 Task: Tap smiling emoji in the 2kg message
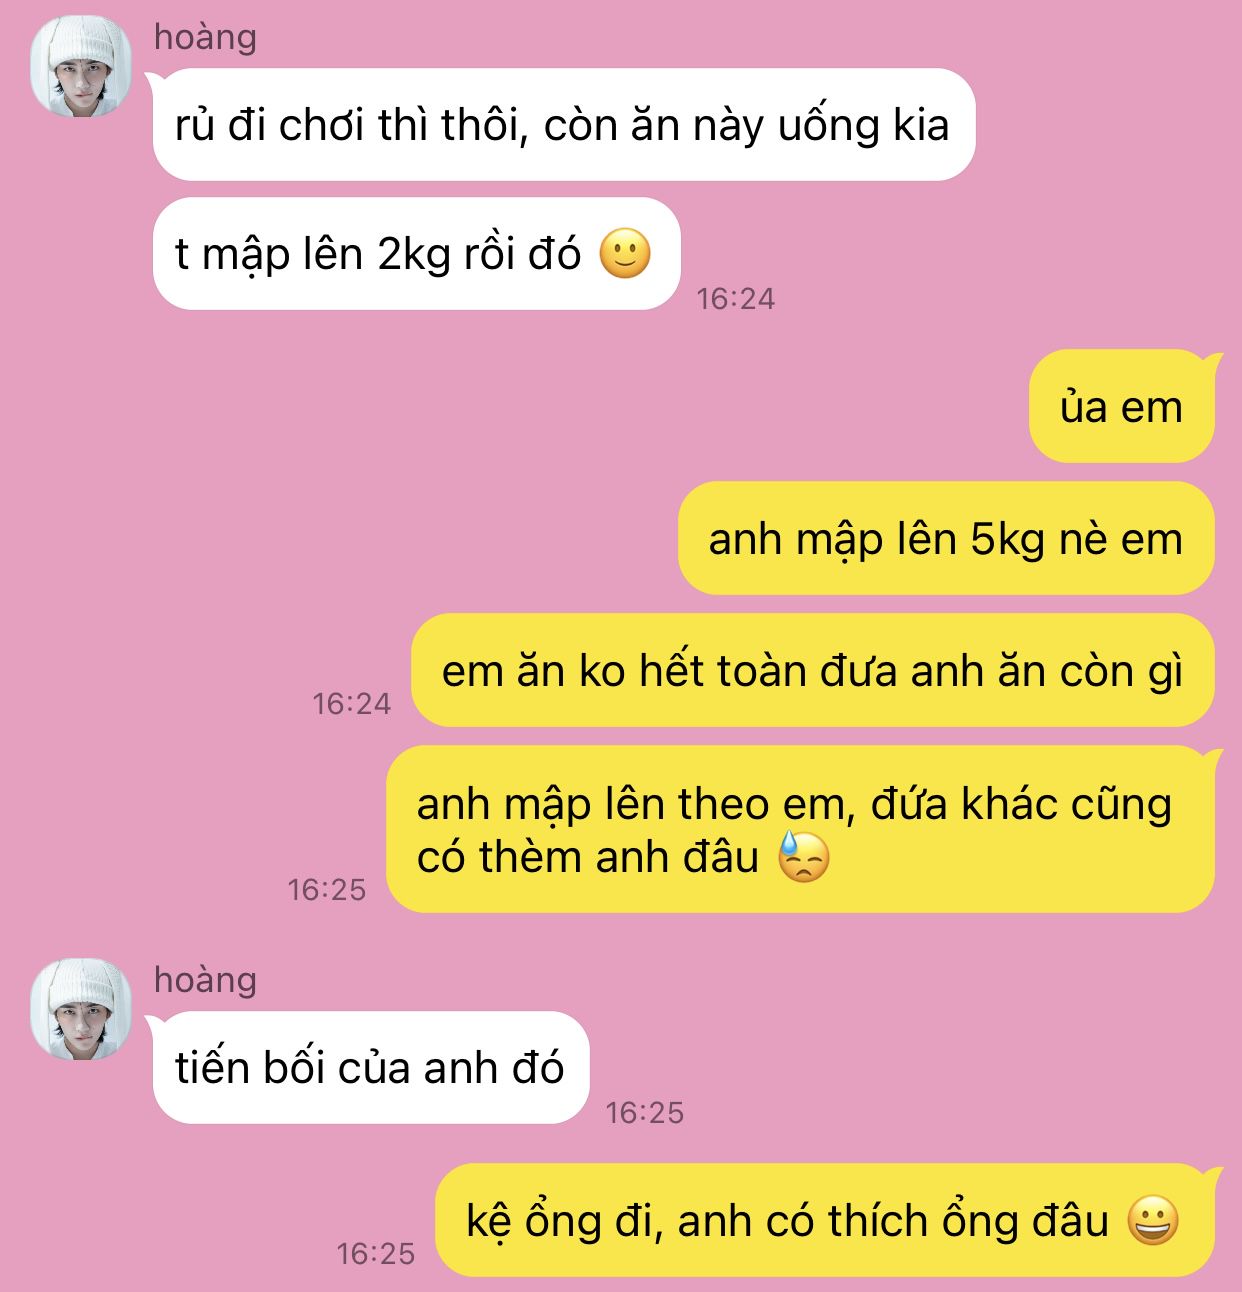[625, 254]
